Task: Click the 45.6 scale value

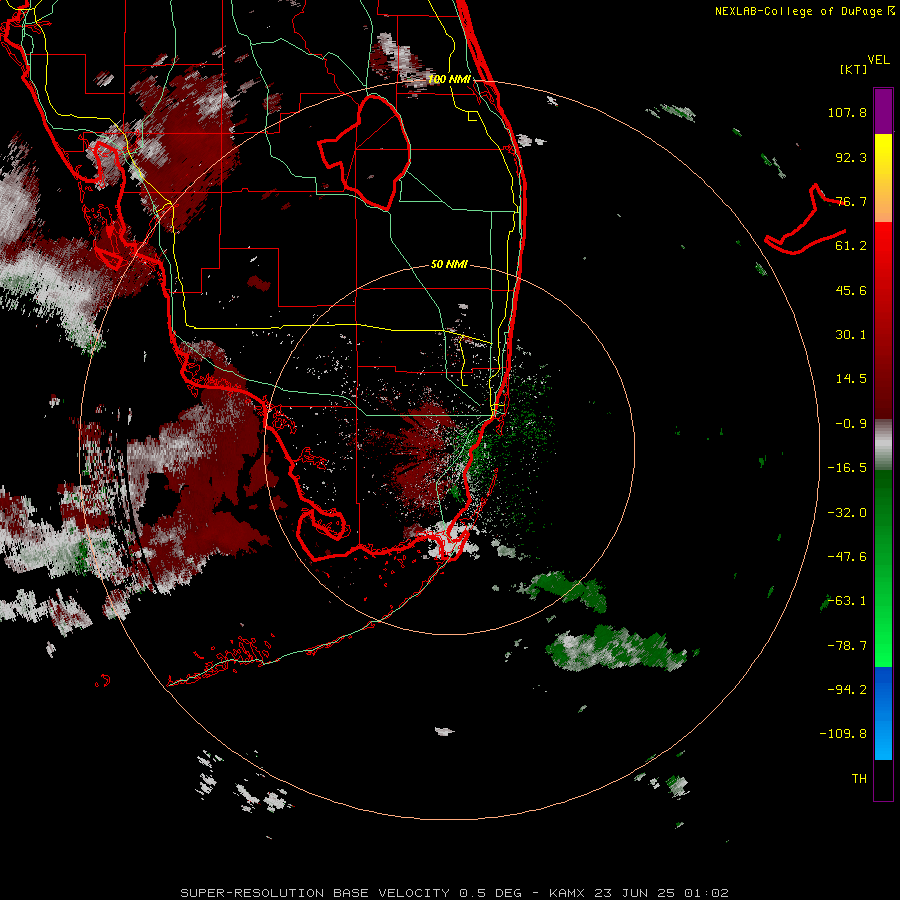Action: coord(851,290)
